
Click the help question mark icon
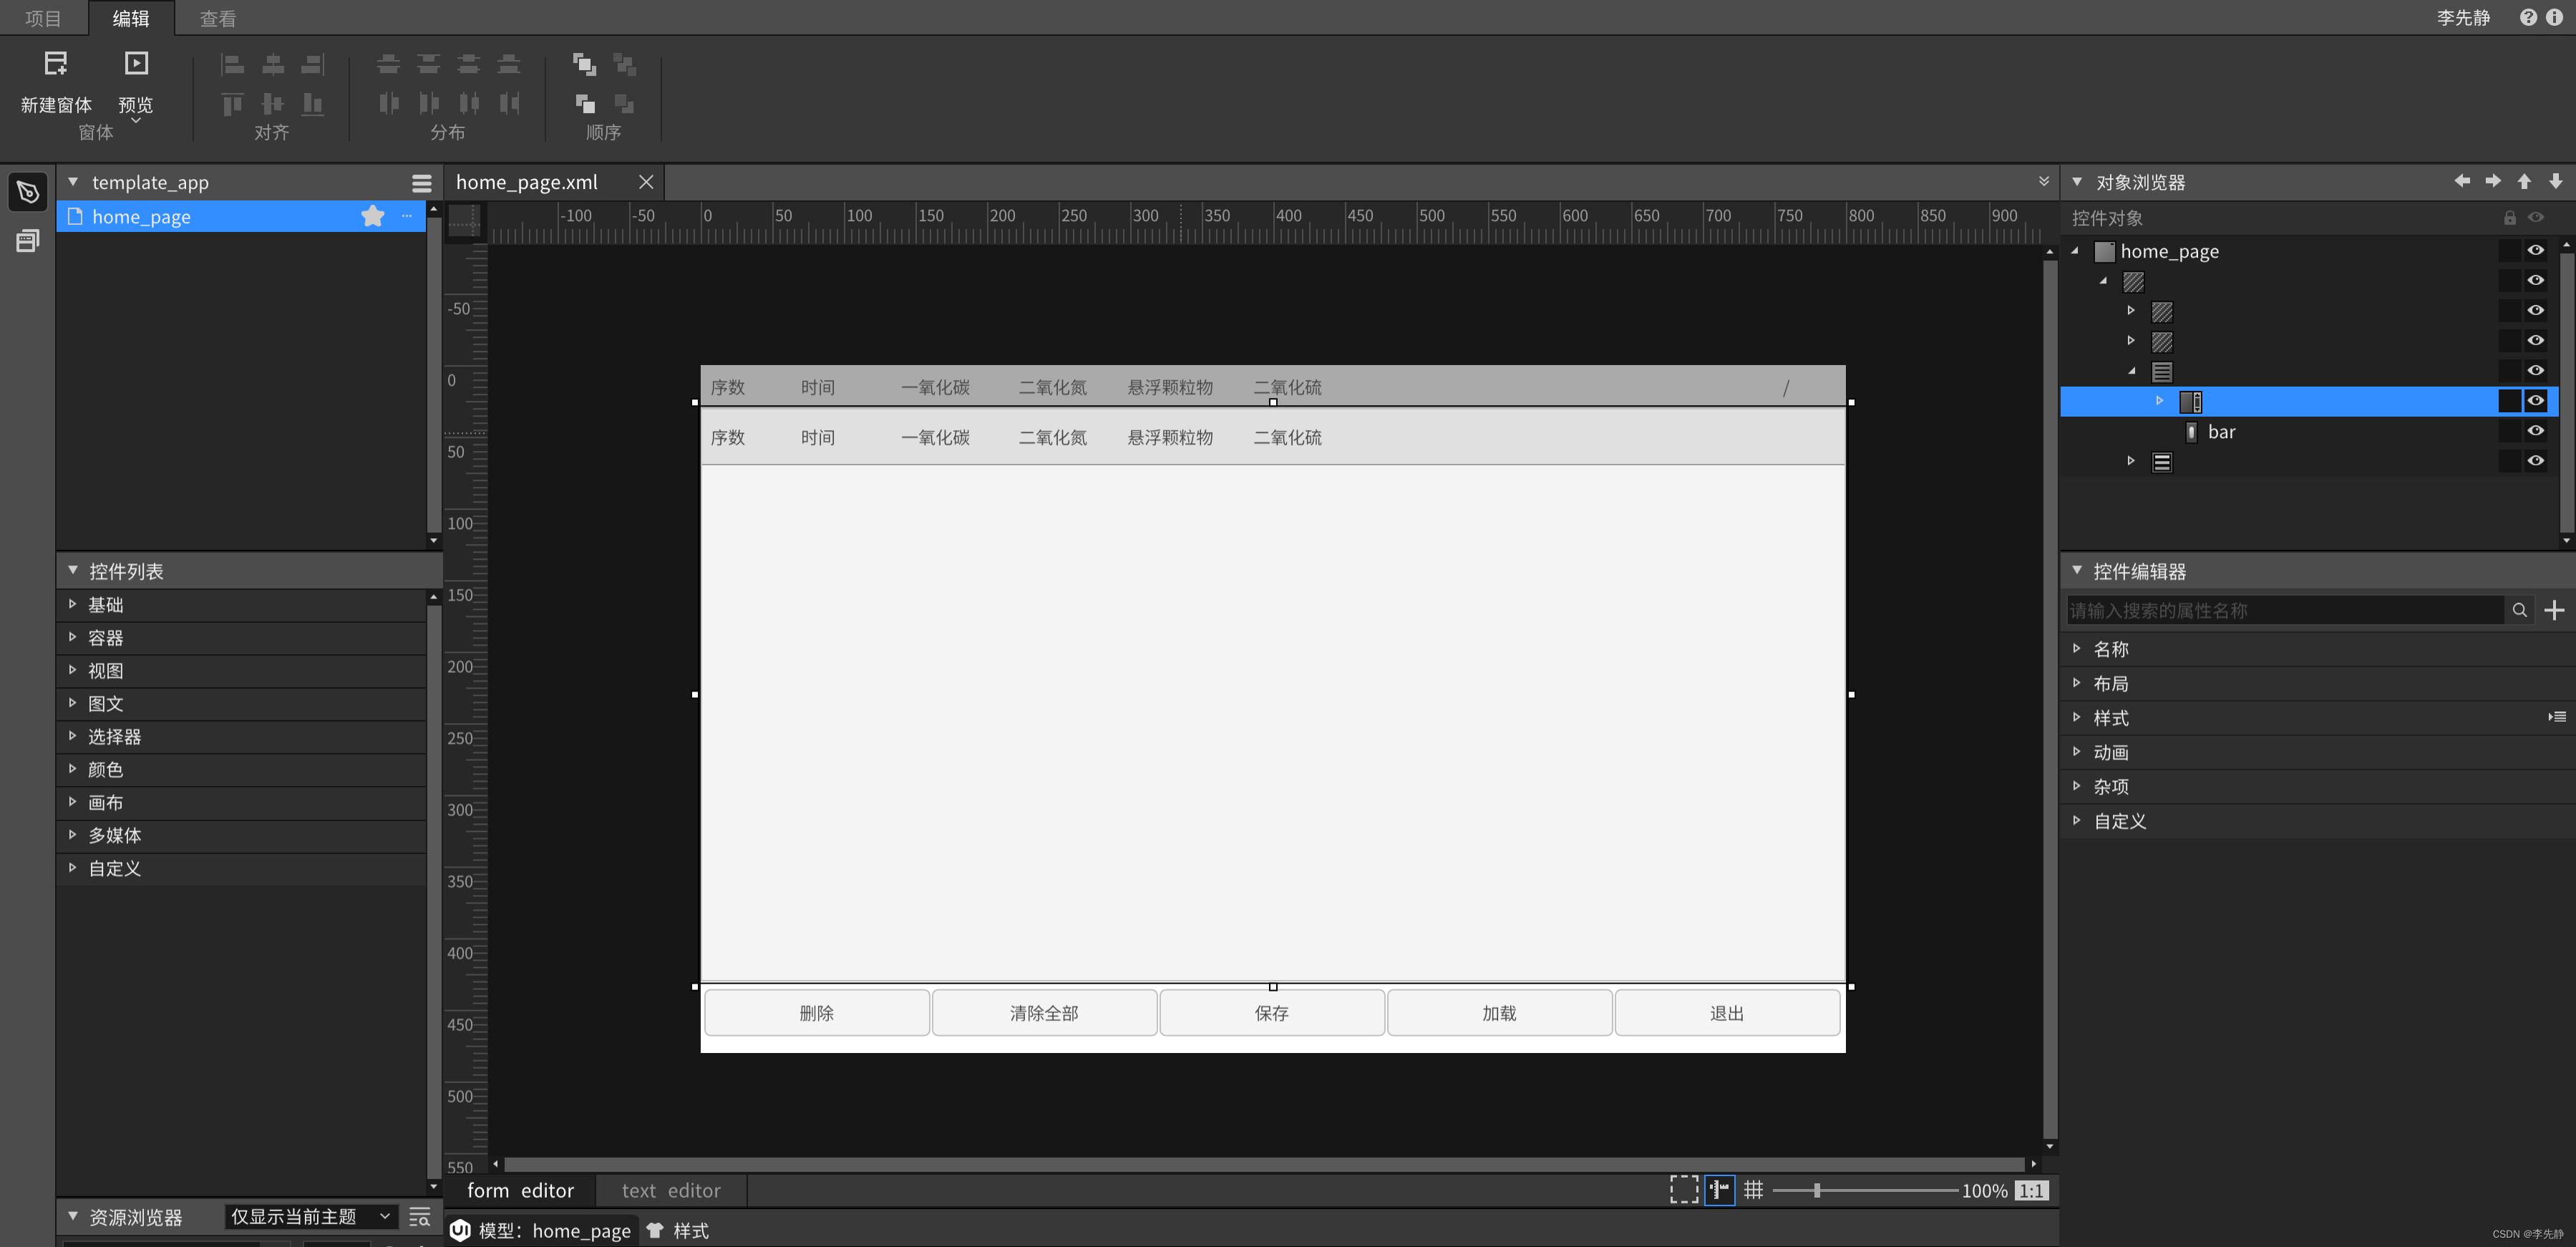click(x=2528, y=17)
